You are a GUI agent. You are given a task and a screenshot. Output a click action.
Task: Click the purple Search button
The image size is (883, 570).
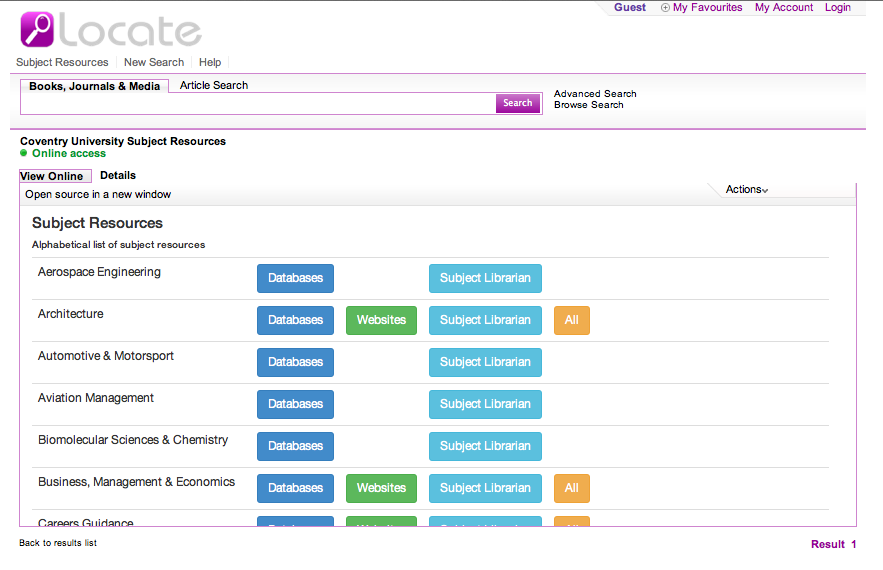(x=518, y=103)
